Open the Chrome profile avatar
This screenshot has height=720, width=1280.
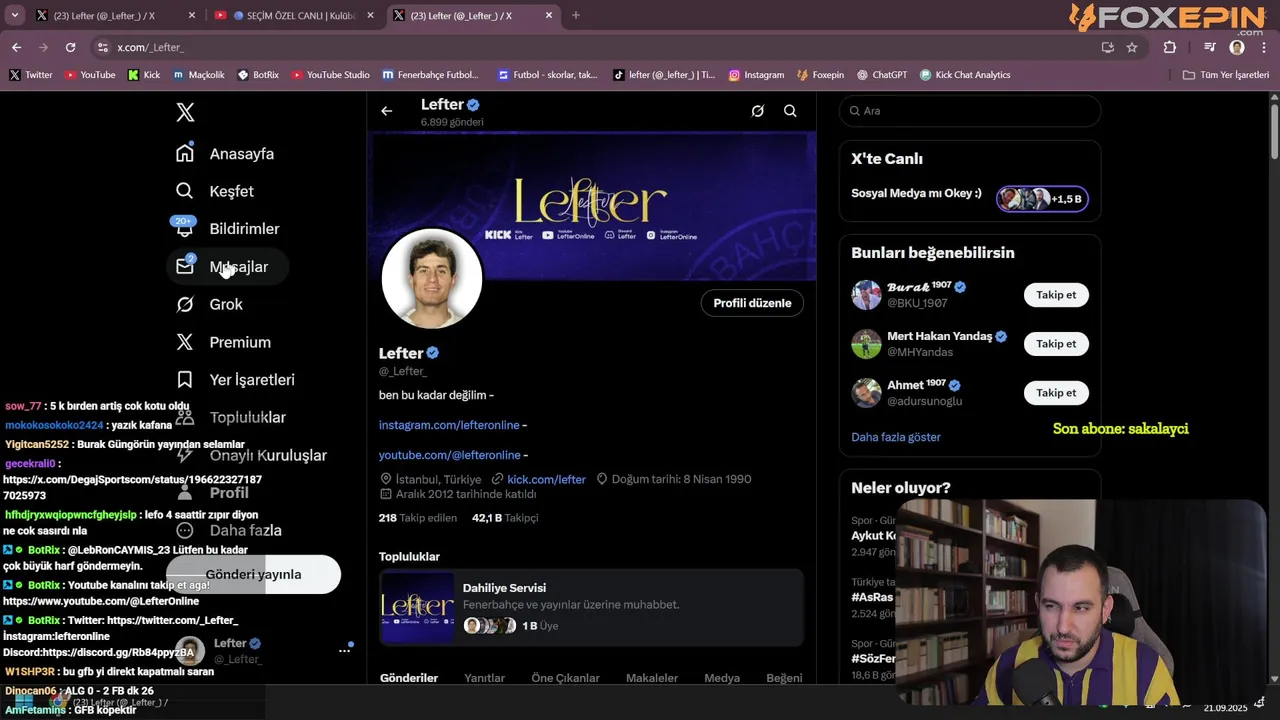[1237, 47]
